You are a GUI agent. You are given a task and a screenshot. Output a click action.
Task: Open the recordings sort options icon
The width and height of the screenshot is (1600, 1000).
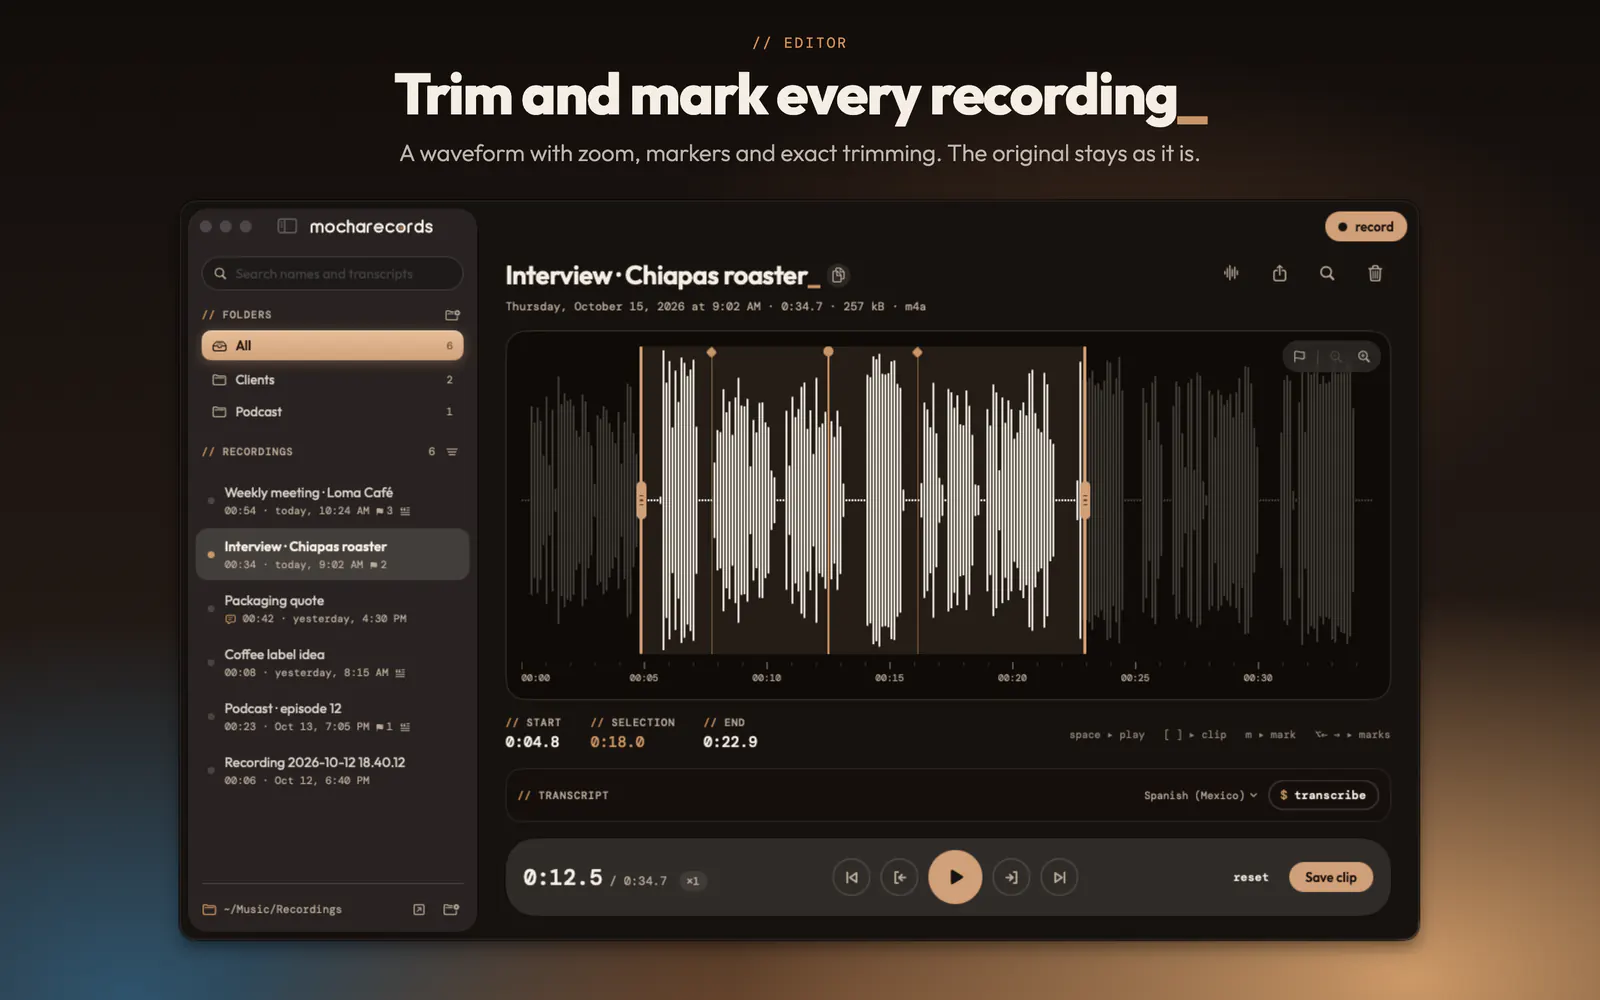pos(452,452)
